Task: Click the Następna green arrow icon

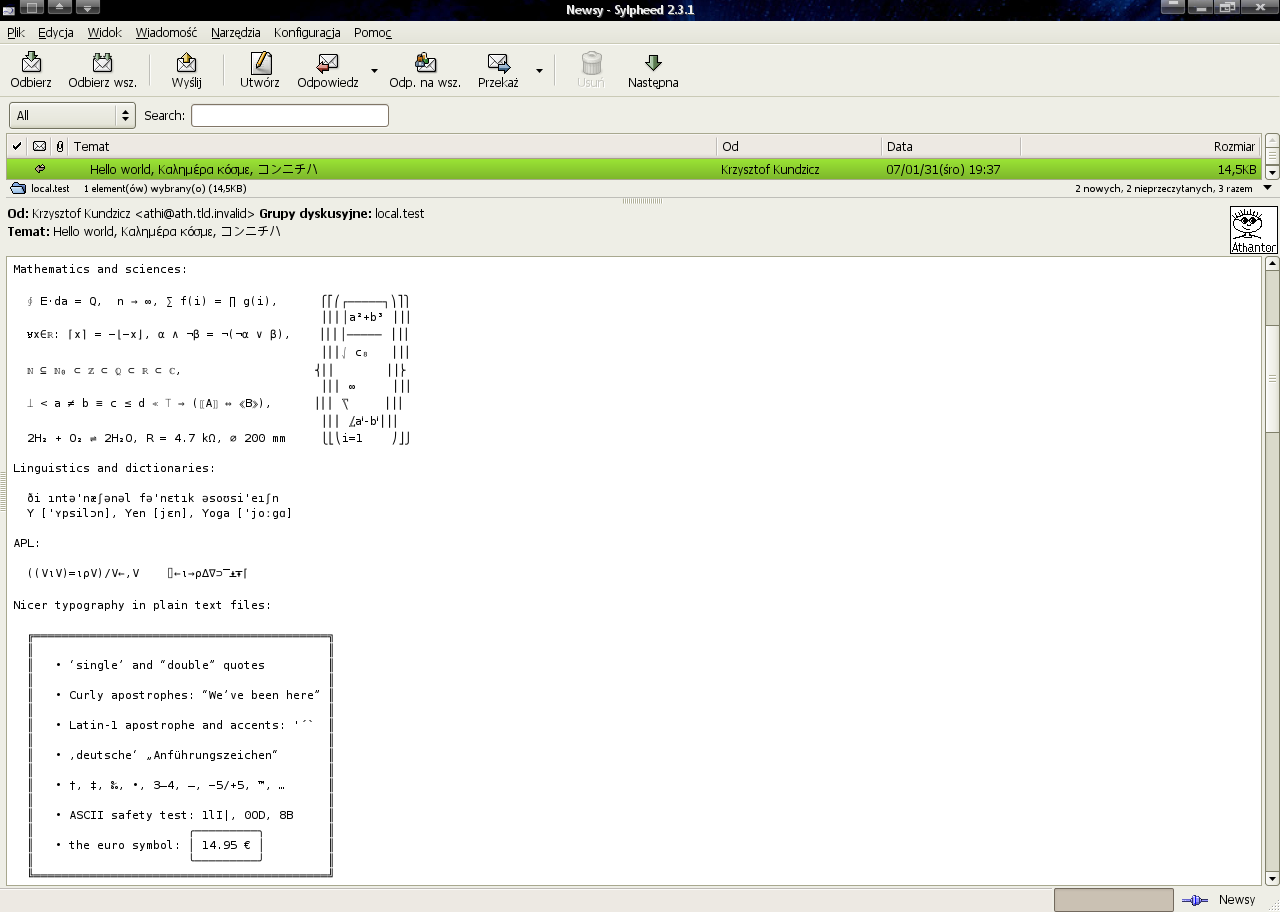Action: 653,63
